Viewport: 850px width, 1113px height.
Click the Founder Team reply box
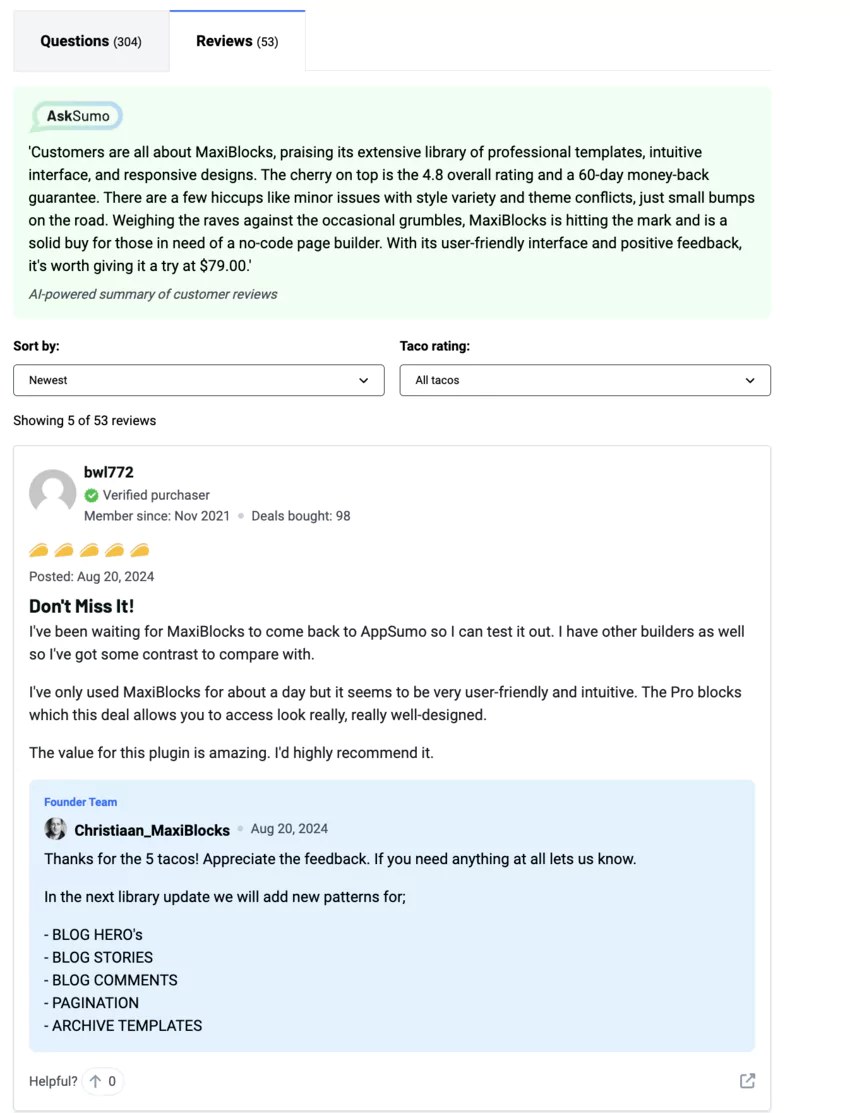point(396,915)
